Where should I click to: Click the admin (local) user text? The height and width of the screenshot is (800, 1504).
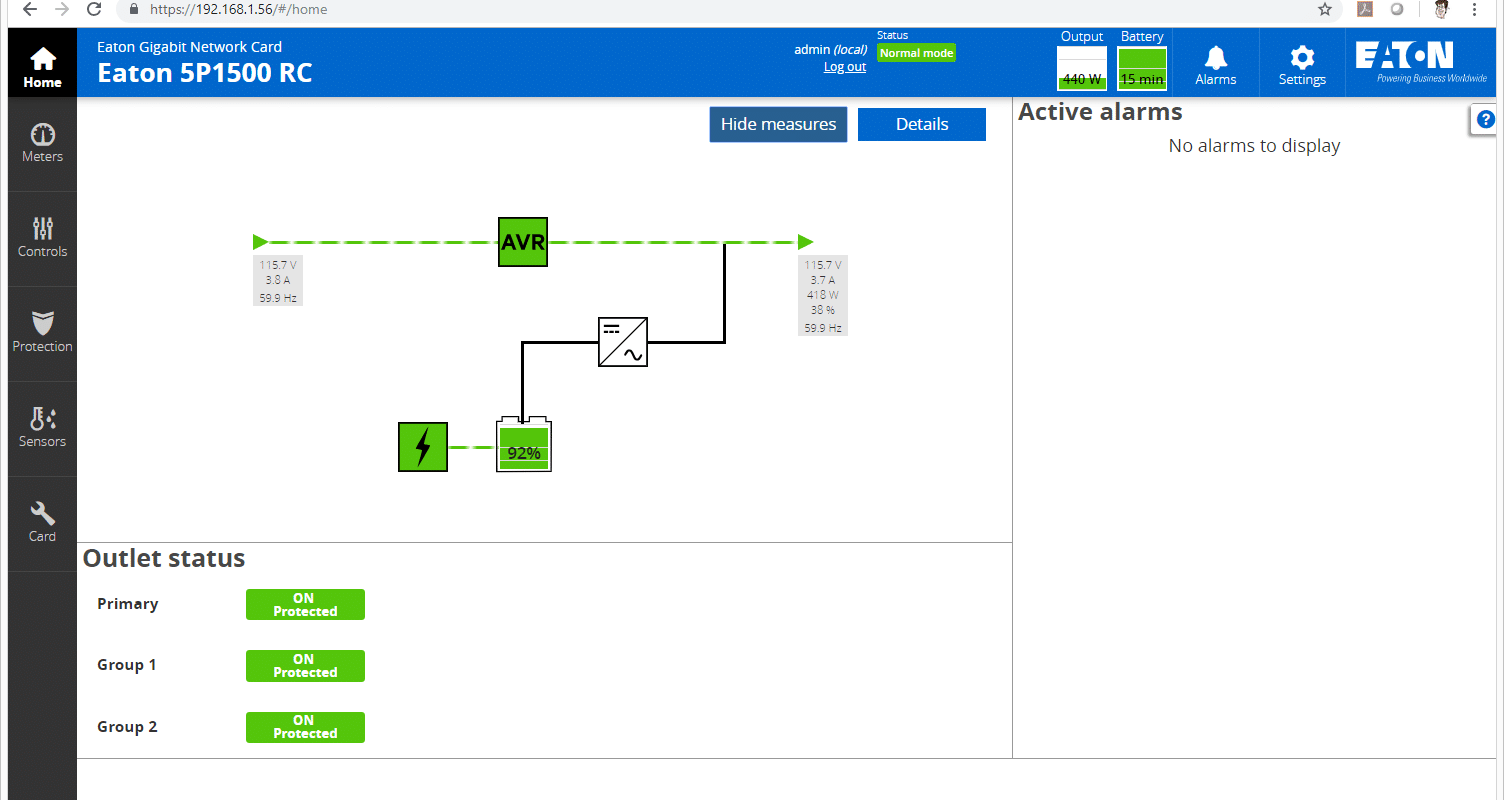(x=831, y=49)
